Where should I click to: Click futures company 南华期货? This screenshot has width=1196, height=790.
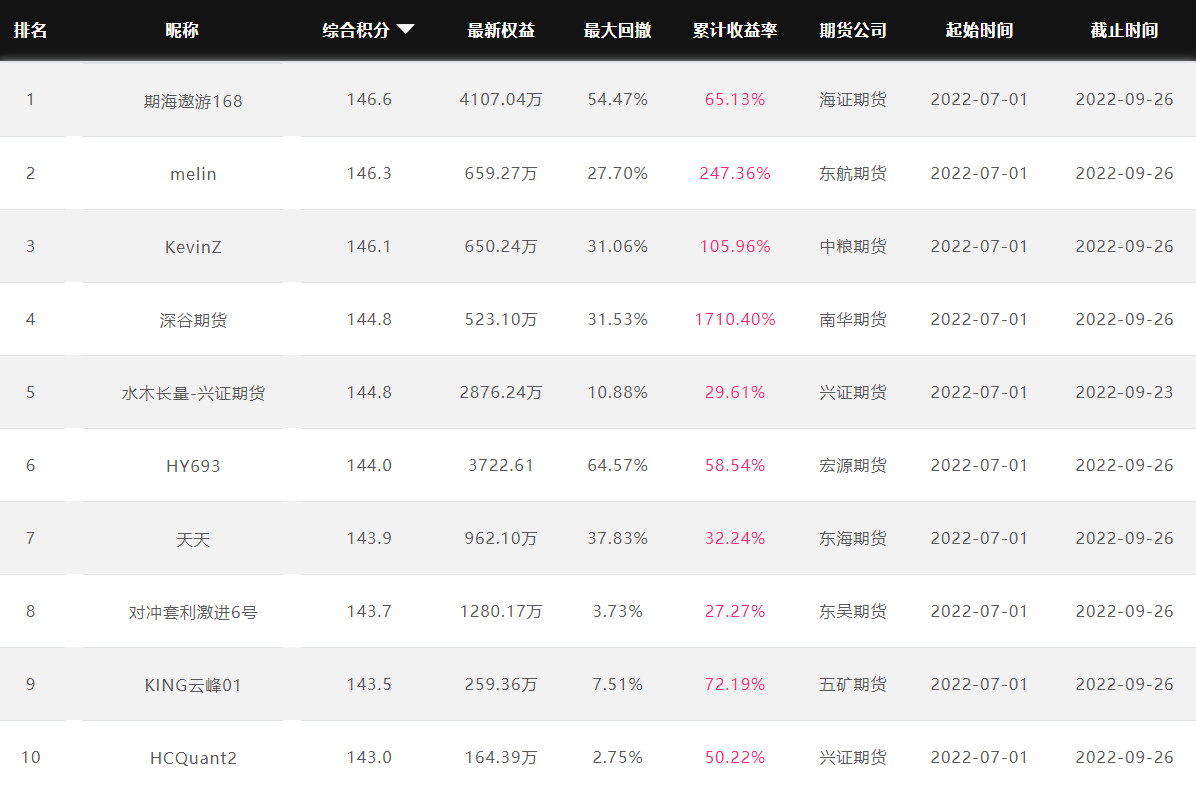(853, 319)
